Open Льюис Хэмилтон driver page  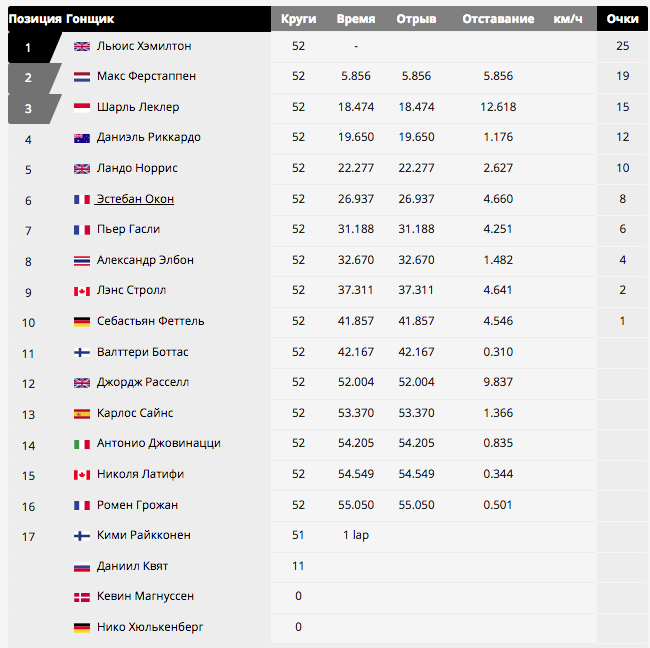coord(144,46)
